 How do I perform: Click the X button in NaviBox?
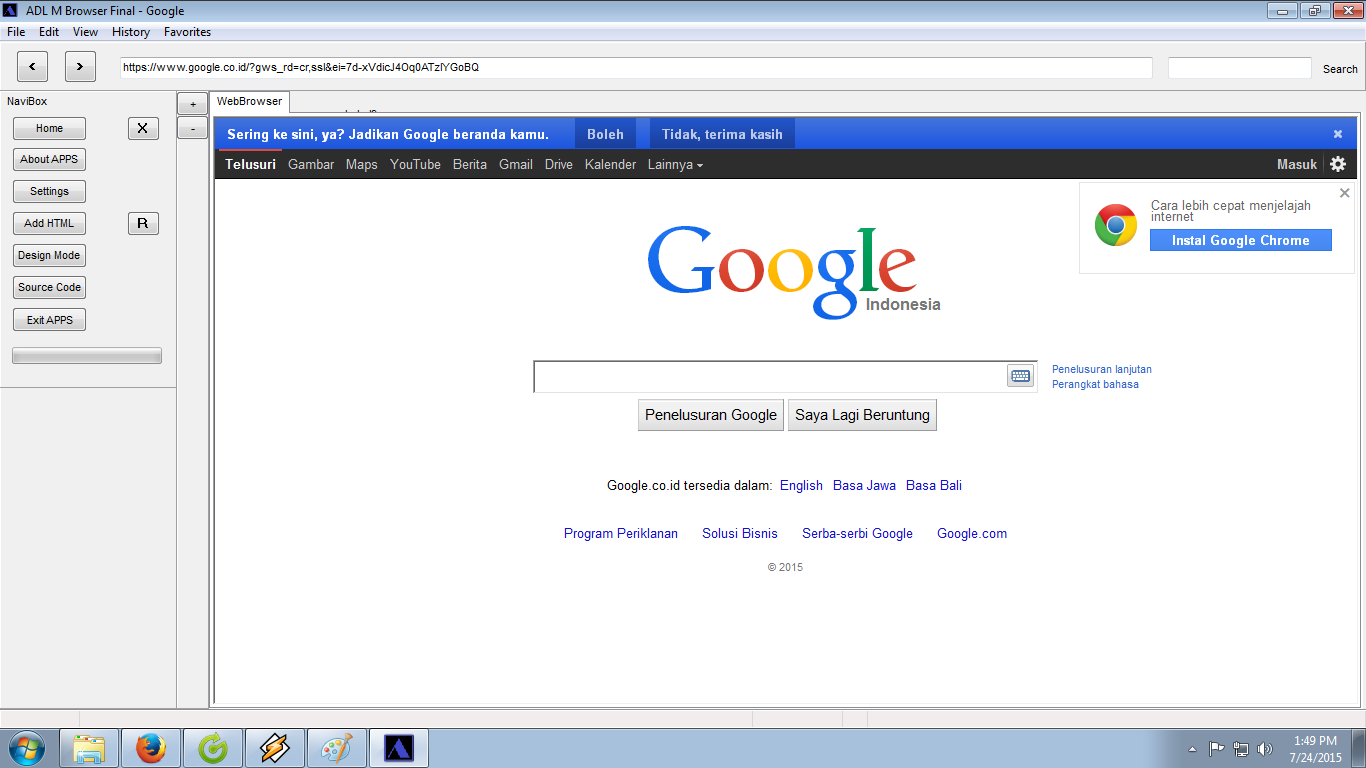coord(143,128)
